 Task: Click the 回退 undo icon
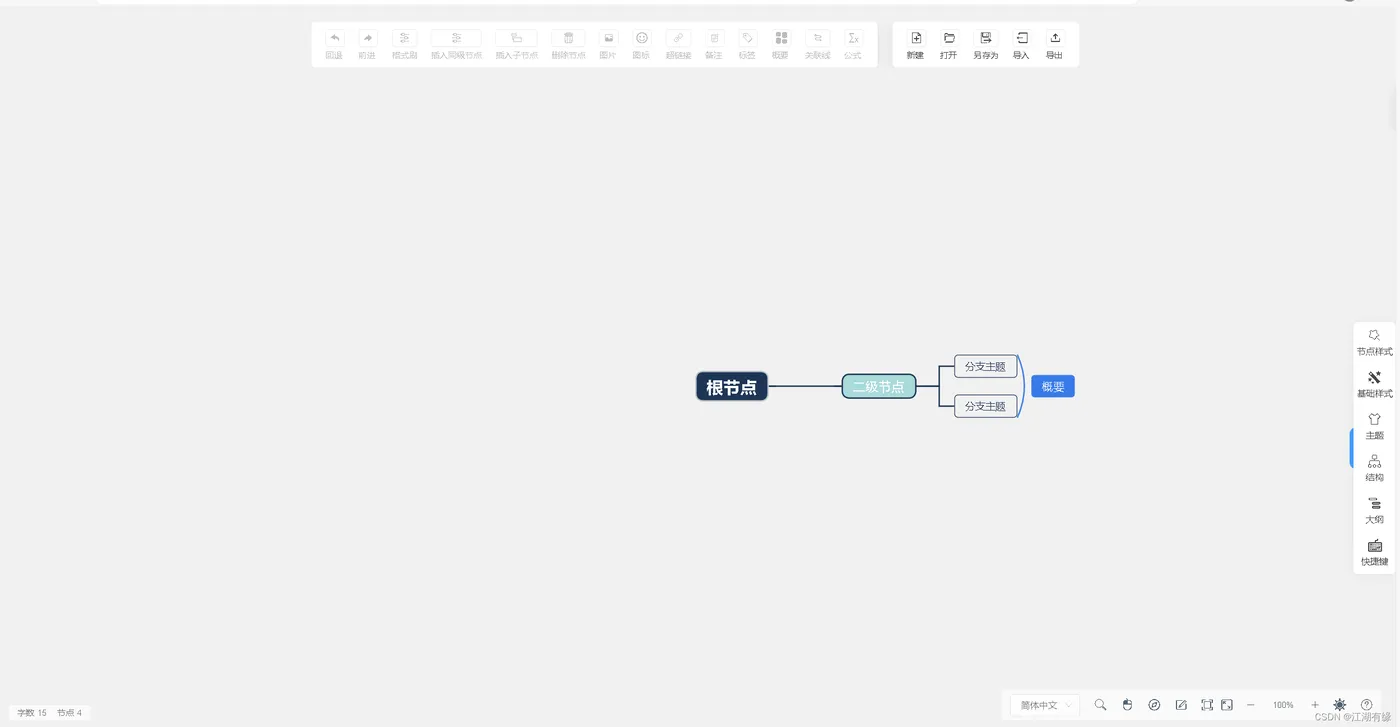point(334,38)
